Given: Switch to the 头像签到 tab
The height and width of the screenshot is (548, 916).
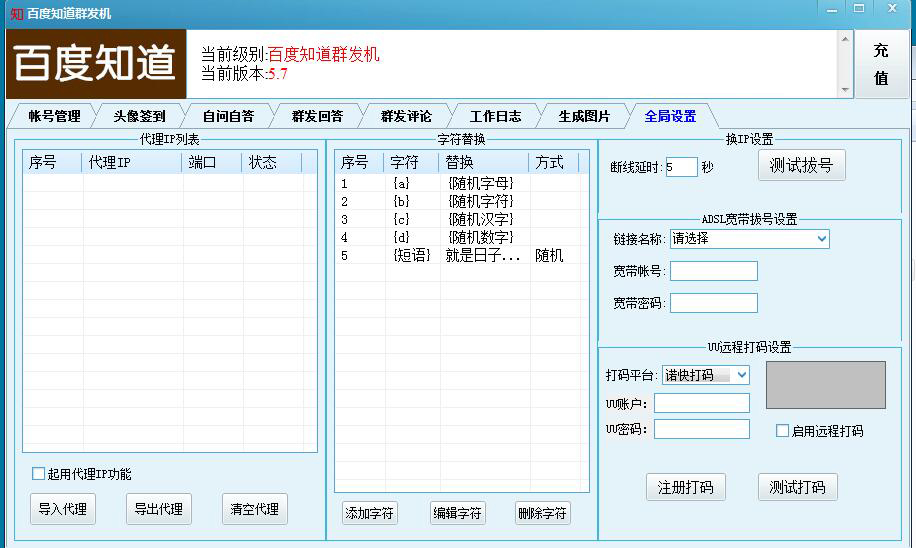Looking at the screenshot, I should point(140,116).
